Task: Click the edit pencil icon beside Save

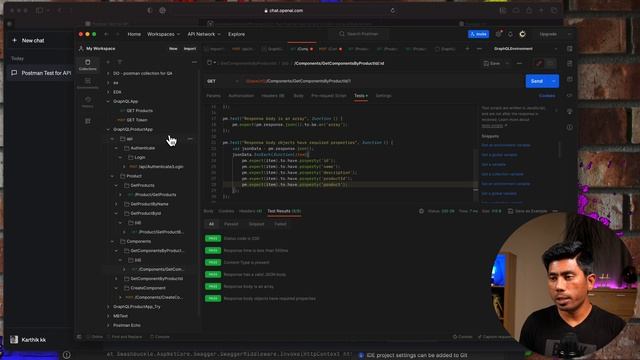Action: click(539, 63)
